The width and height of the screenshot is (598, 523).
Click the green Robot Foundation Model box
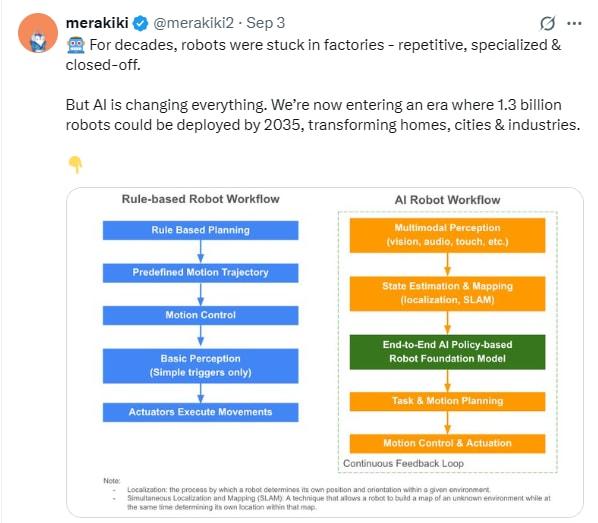click(447, 352)
